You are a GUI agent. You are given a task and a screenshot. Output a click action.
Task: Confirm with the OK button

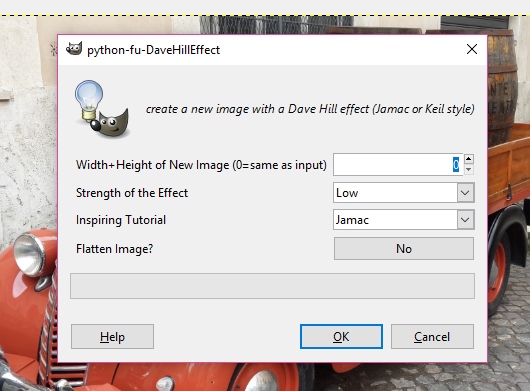pos(341,337)
